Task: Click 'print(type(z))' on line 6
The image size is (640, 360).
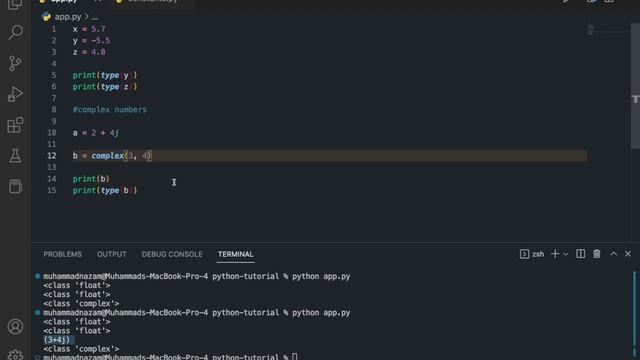Action: pyautogui.click(x=105, y=87)
